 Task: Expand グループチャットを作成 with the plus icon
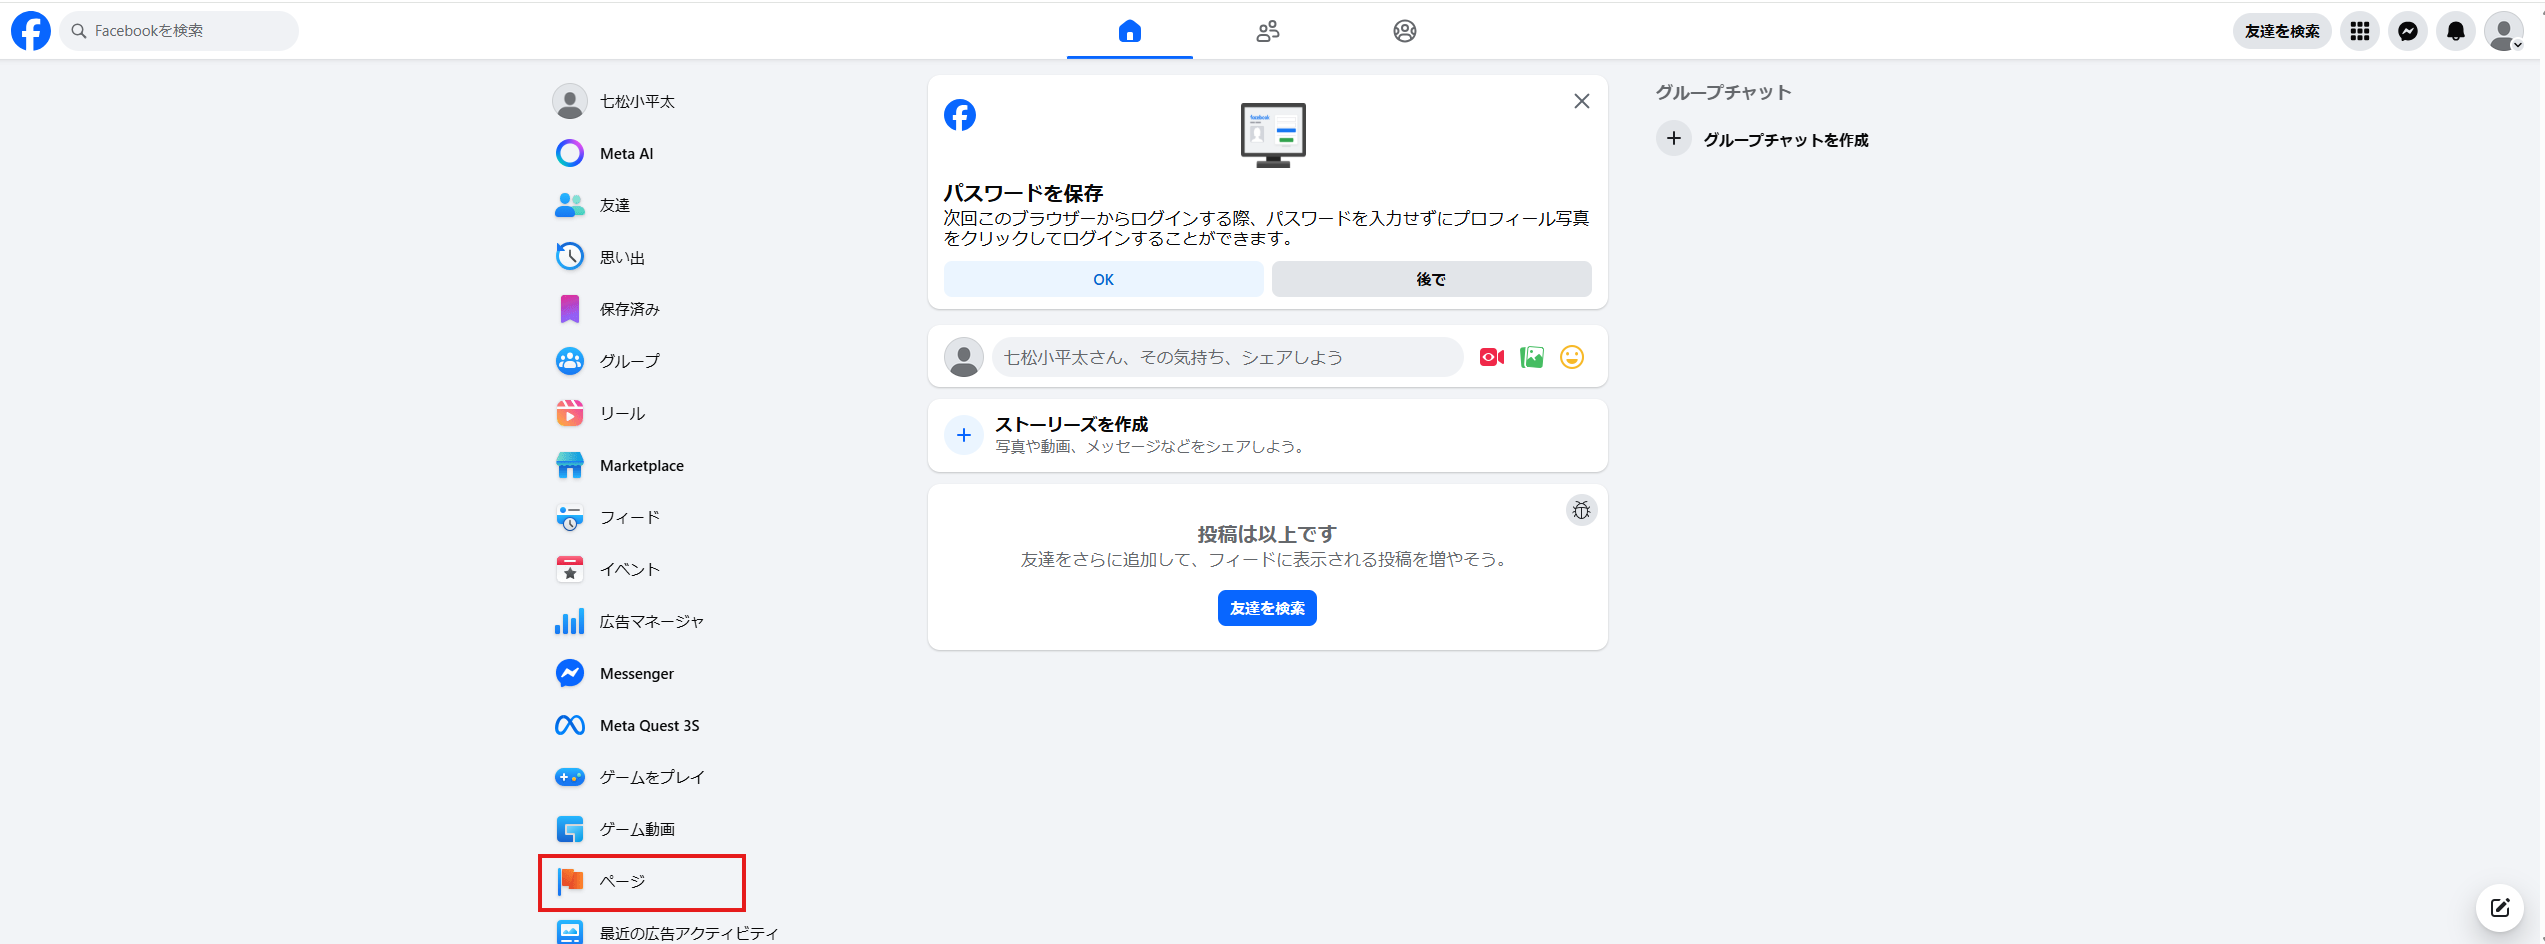[1673, 139]
